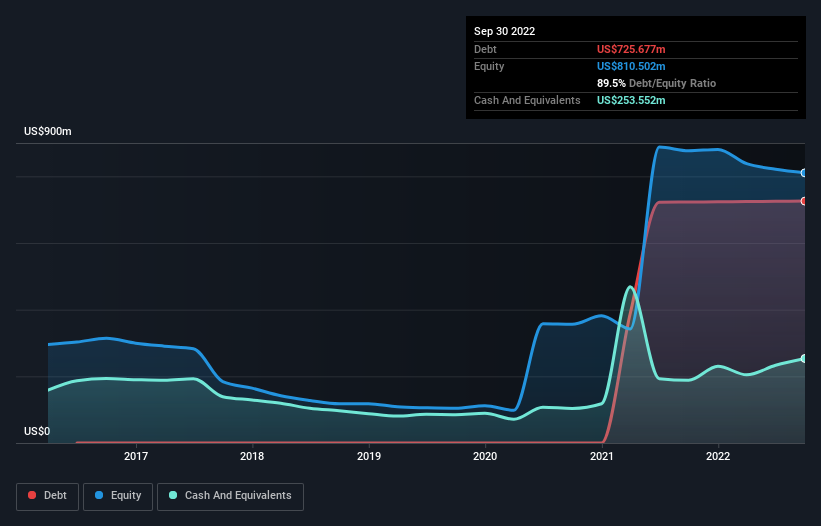Click the US$253.552m cash value
This screenshot has height=526, width=821.
pyautogui.click(x=631, y=100)
